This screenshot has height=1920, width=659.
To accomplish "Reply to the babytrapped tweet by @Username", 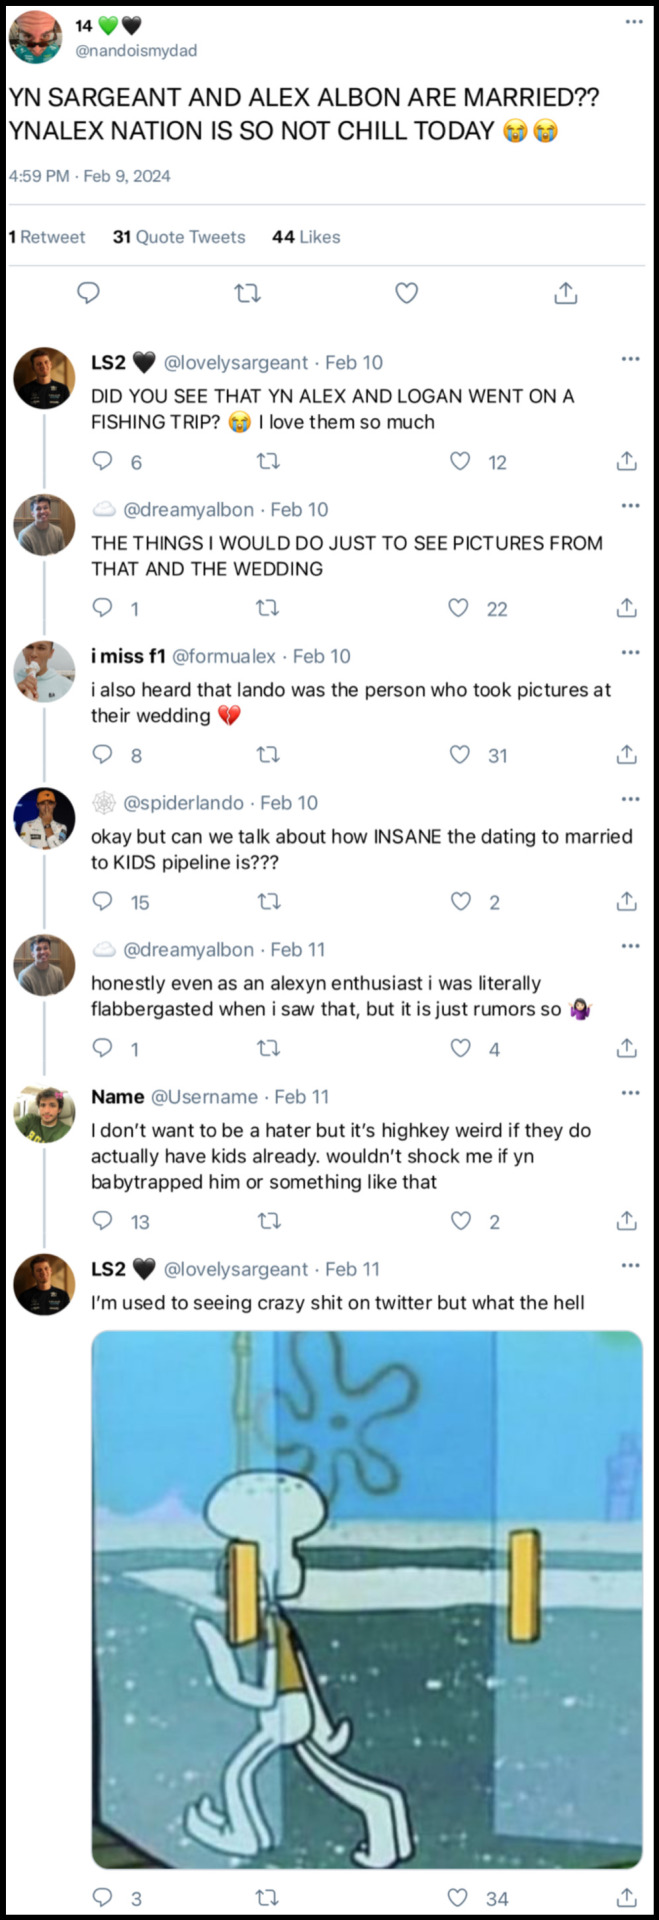I will pos(102,1221).
